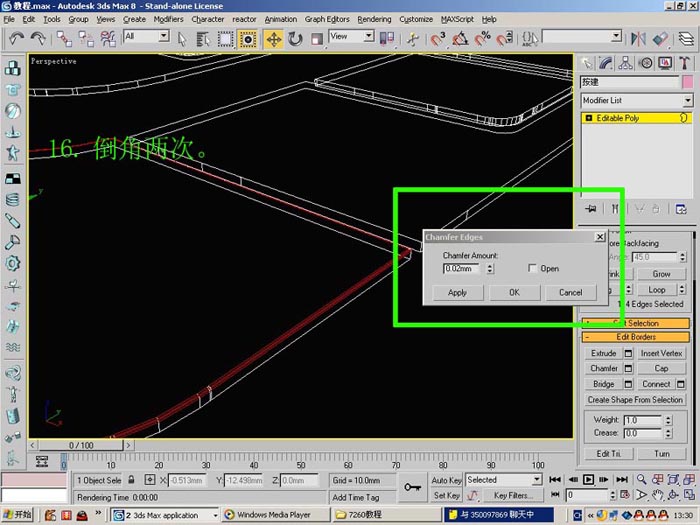Click the Insert Vertex button
Viewport: 700px width, 525px height.
[x=661, y=354]
